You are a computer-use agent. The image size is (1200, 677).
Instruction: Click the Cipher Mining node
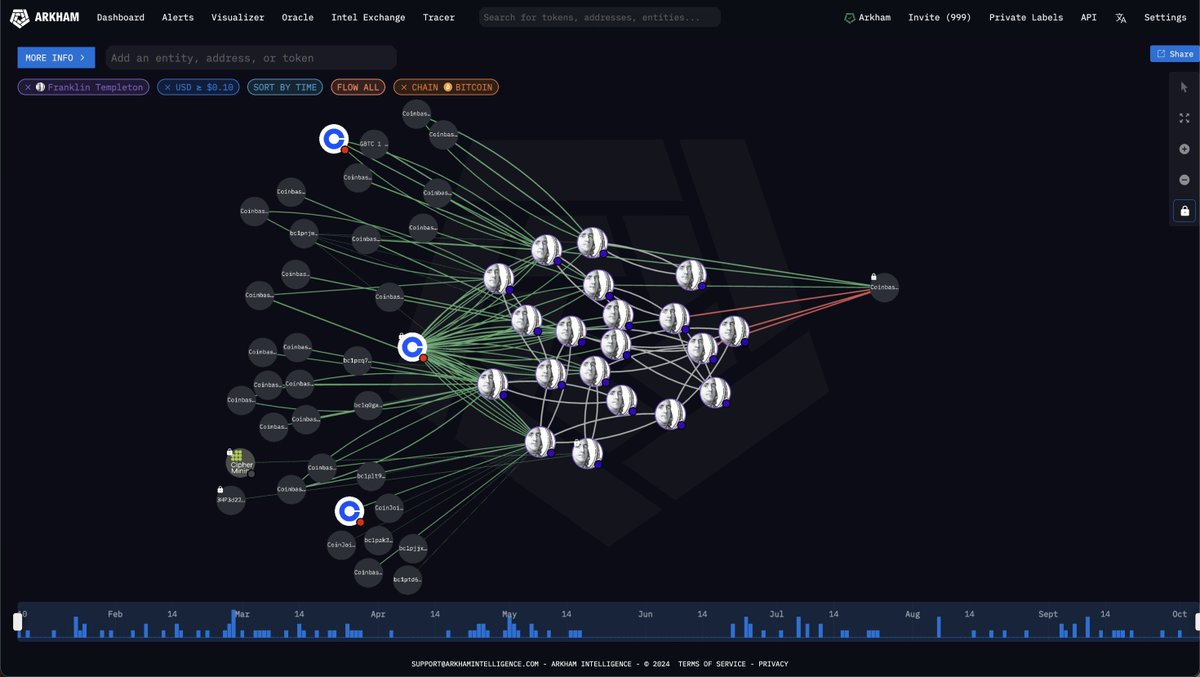click(x=240, y=463)
